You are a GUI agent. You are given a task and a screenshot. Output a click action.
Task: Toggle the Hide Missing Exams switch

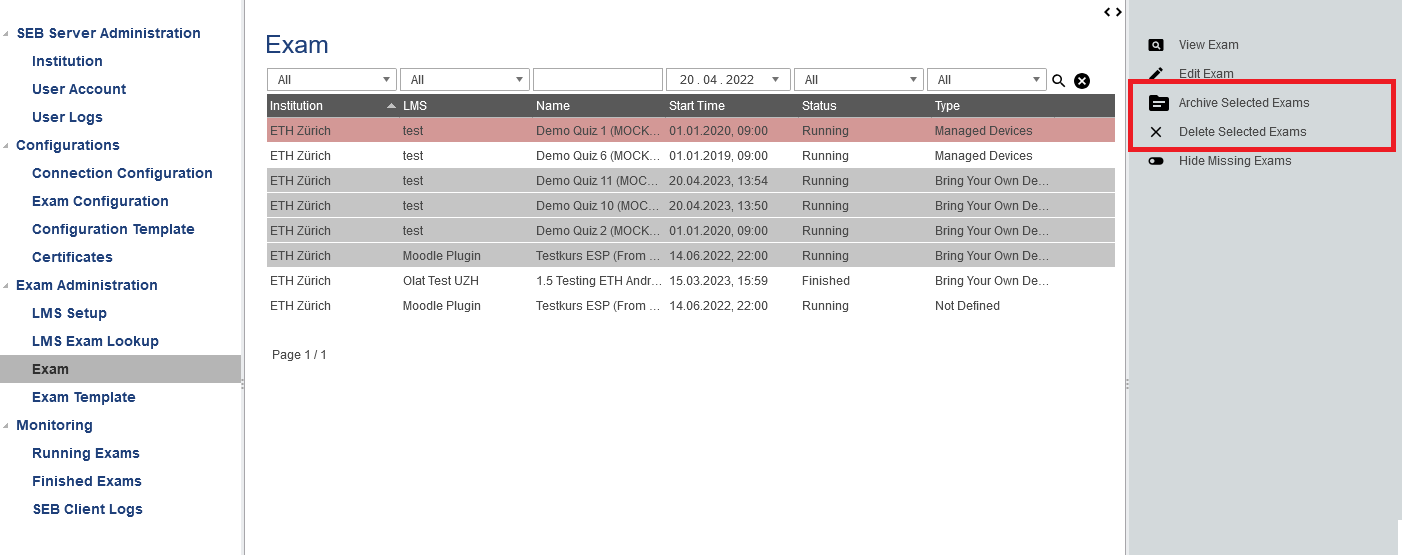pos(1156,161)
